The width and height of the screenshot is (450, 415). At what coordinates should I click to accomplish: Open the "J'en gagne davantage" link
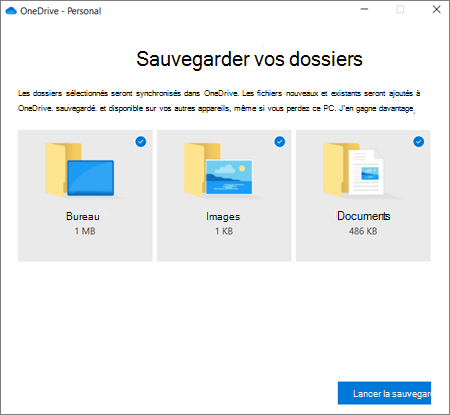pos(376,108)
